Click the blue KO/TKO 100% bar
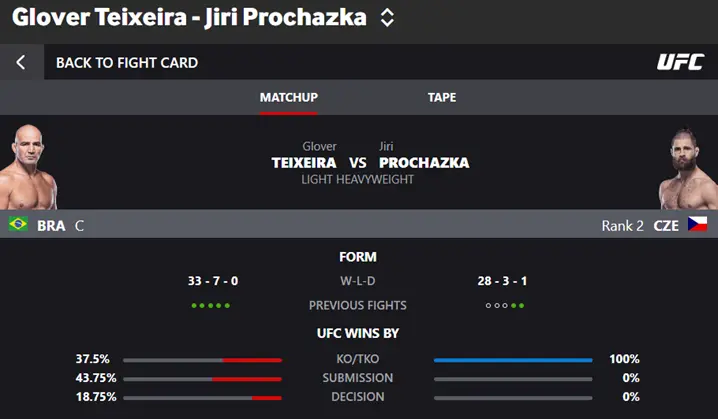The image size is (718, 419). (513, 360)
